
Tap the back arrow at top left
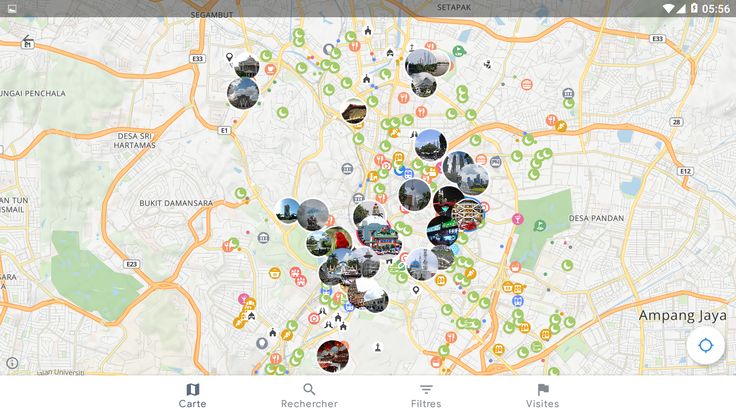point(27,40)
